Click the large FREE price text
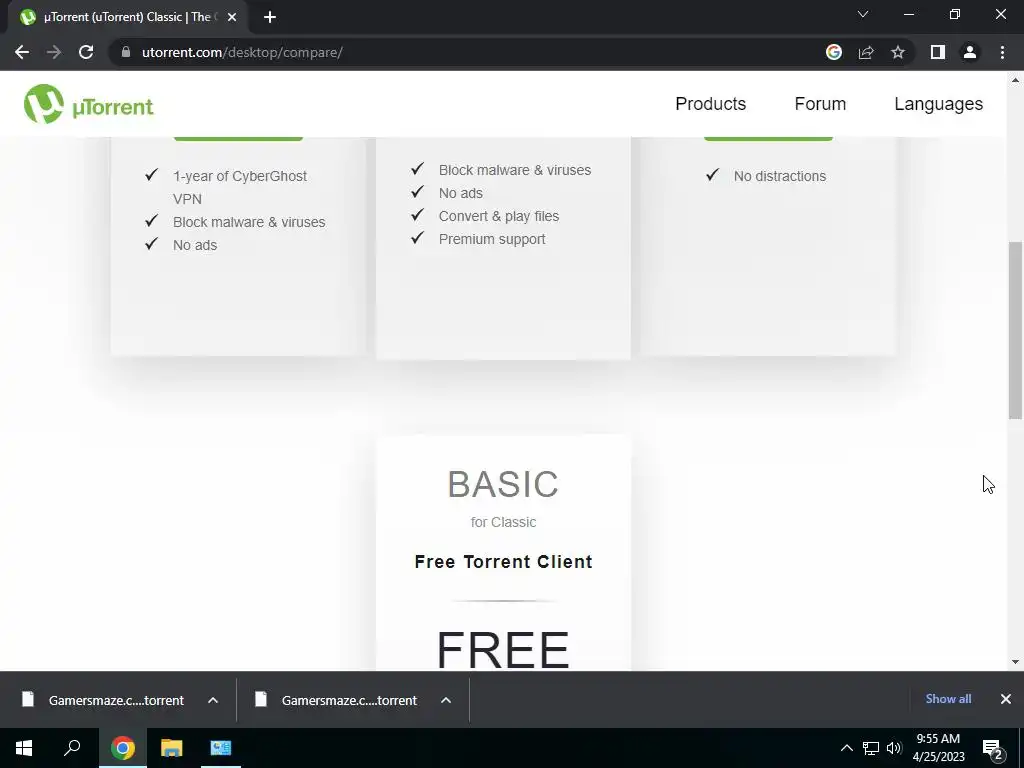The width and height of the screenshot is (1024, 768). pyautogui.click(x=504, y=649)
